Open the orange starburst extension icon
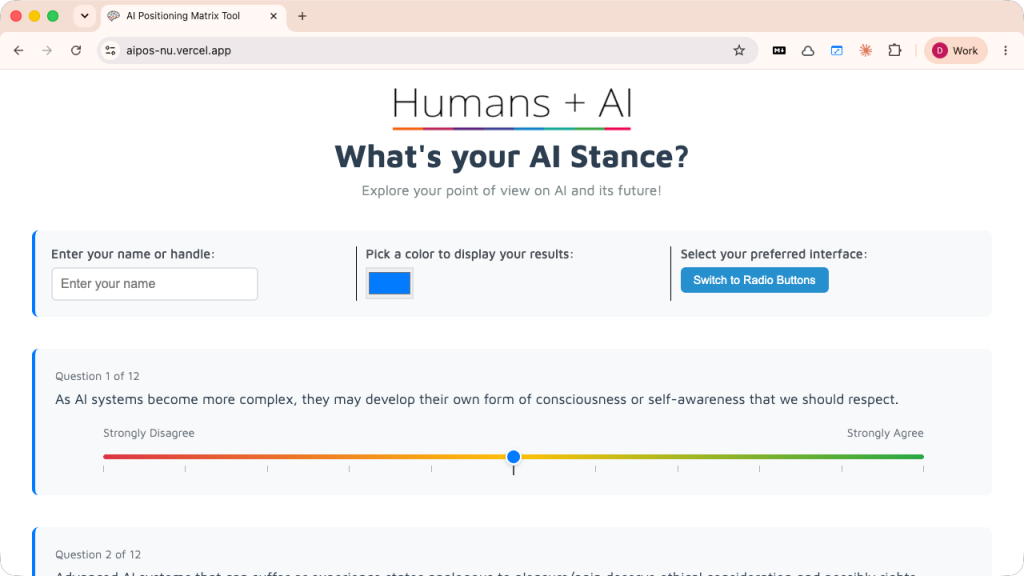1024x576 pixels. [x=865, y=50]
